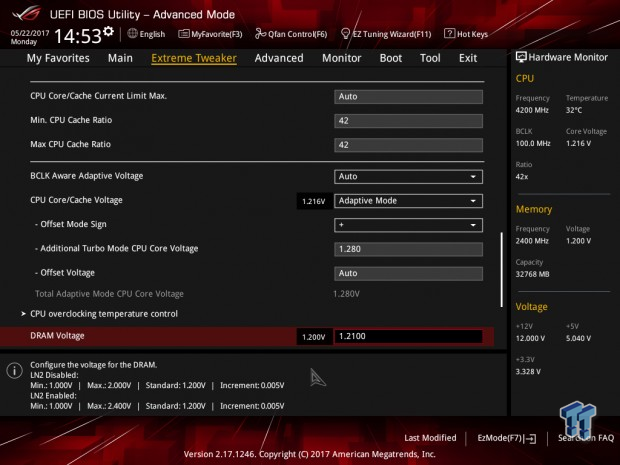The image size is (620, 465).
Task: Switch to the Main tab
Action: (x=120, y=58)
